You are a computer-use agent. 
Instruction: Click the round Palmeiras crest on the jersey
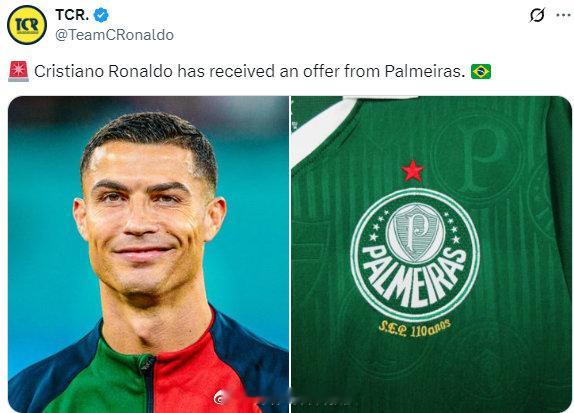(x=415, y=255)
